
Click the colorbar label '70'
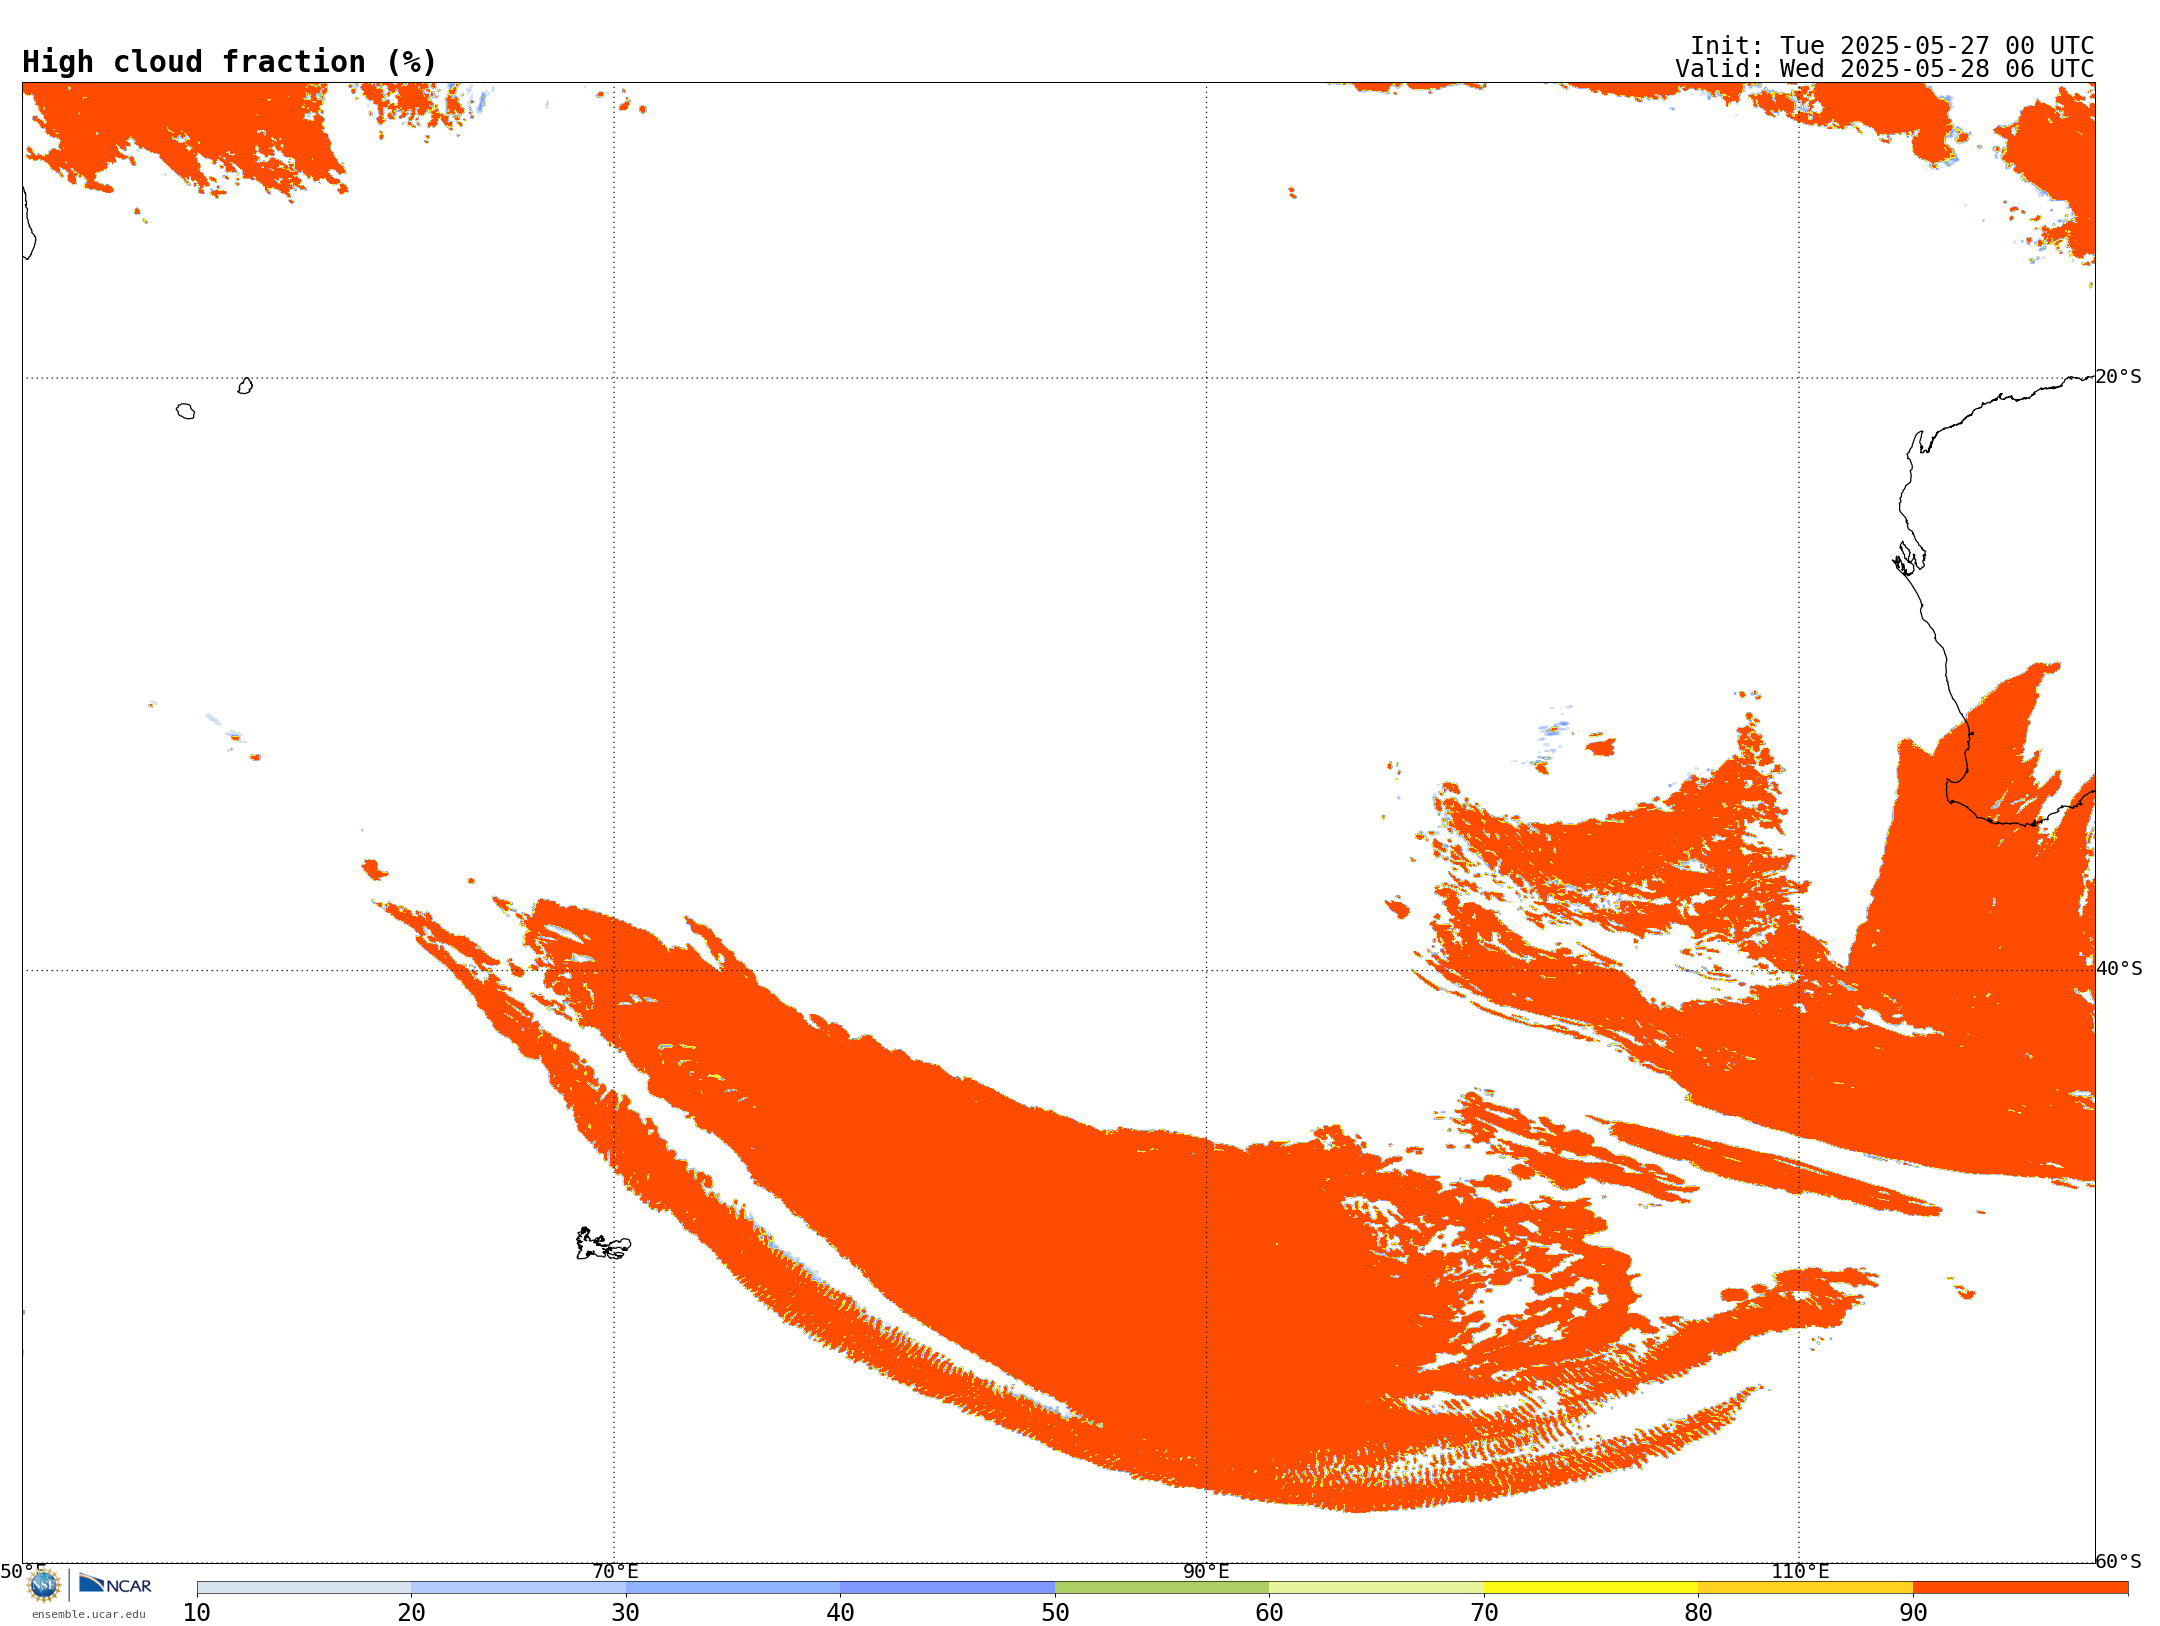click(x=1484, y=1613)
